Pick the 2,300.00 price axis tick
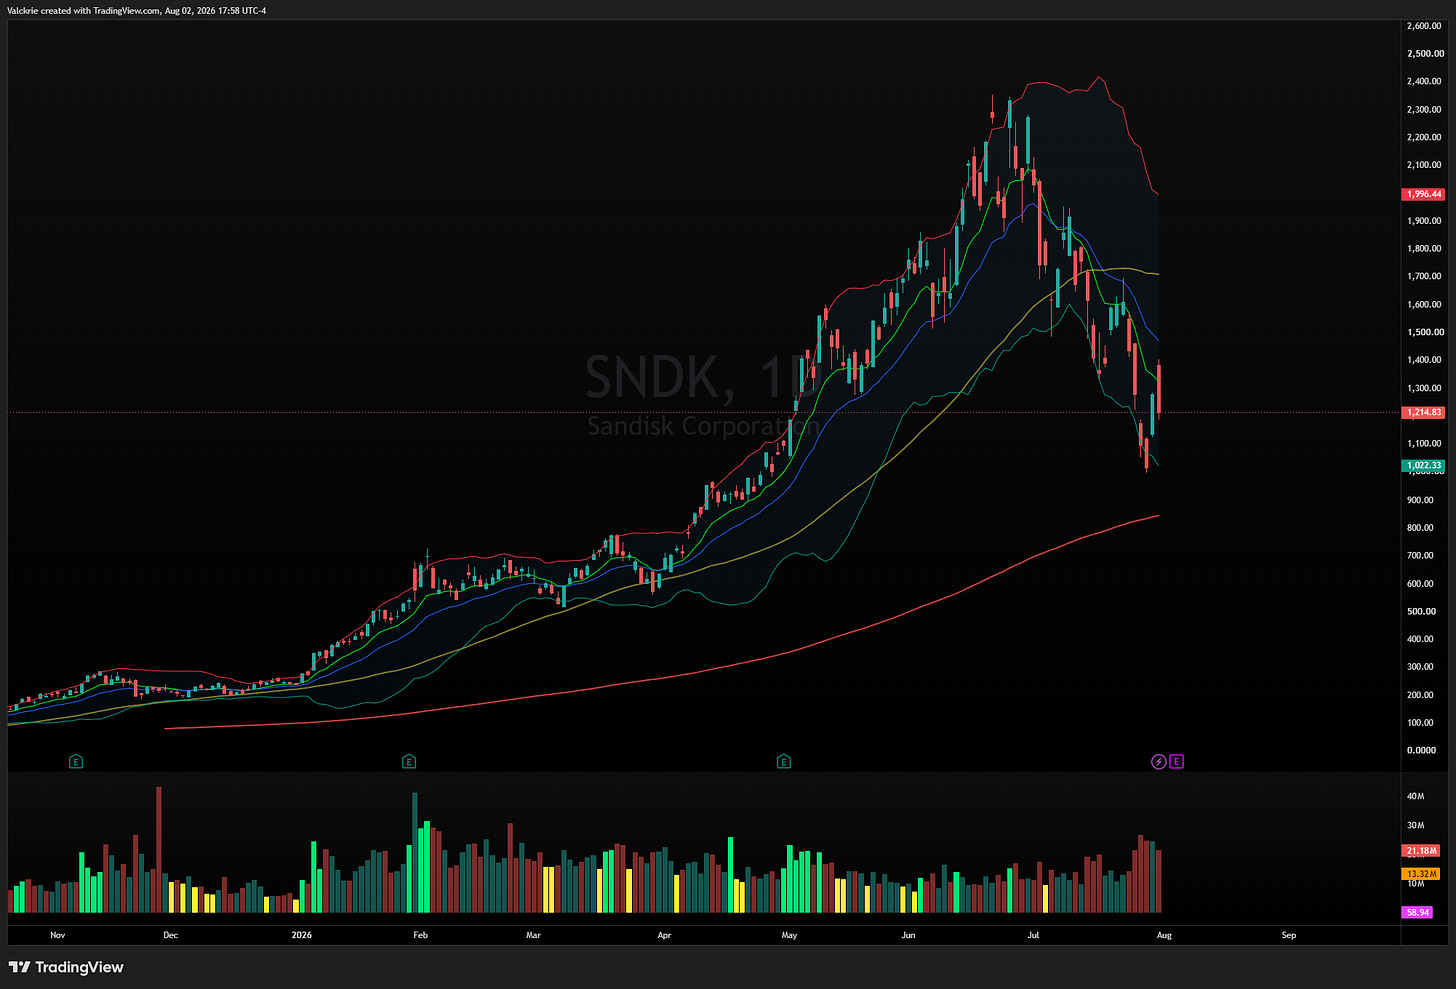Viewport: 1456px width, 989px height. coord(1424,110)
